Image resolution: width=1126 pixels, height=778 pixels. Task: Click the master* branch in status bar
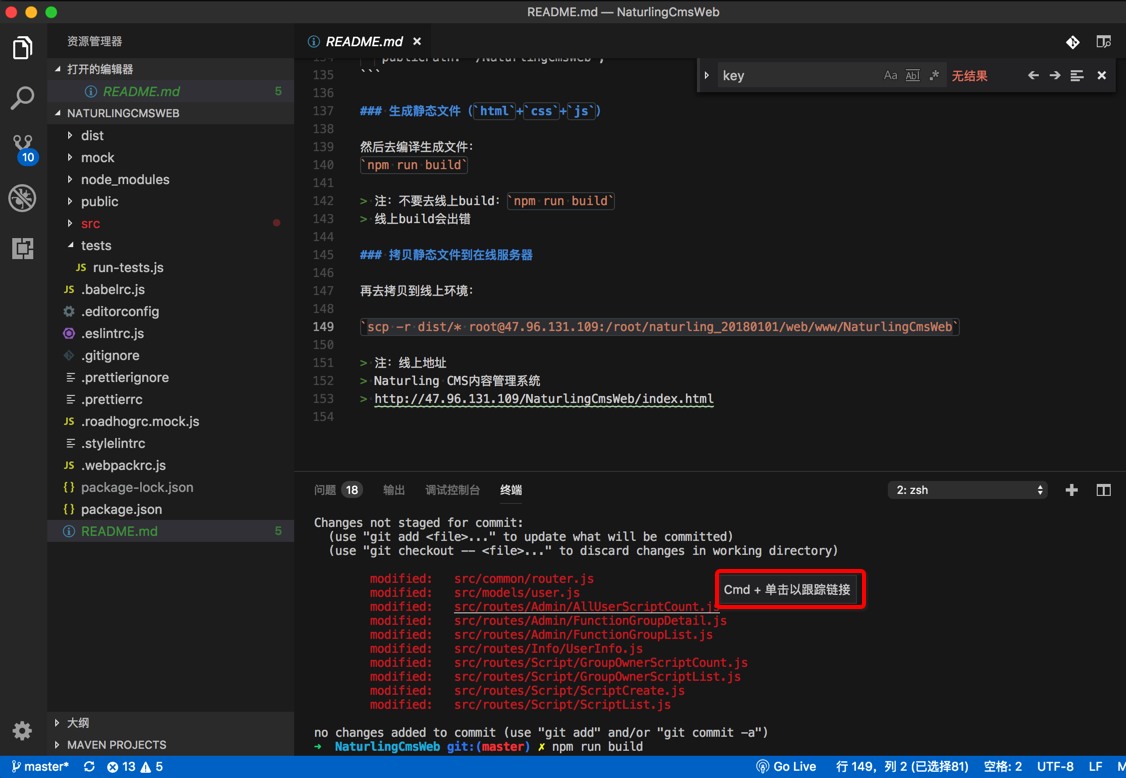(x=39, y=767)
